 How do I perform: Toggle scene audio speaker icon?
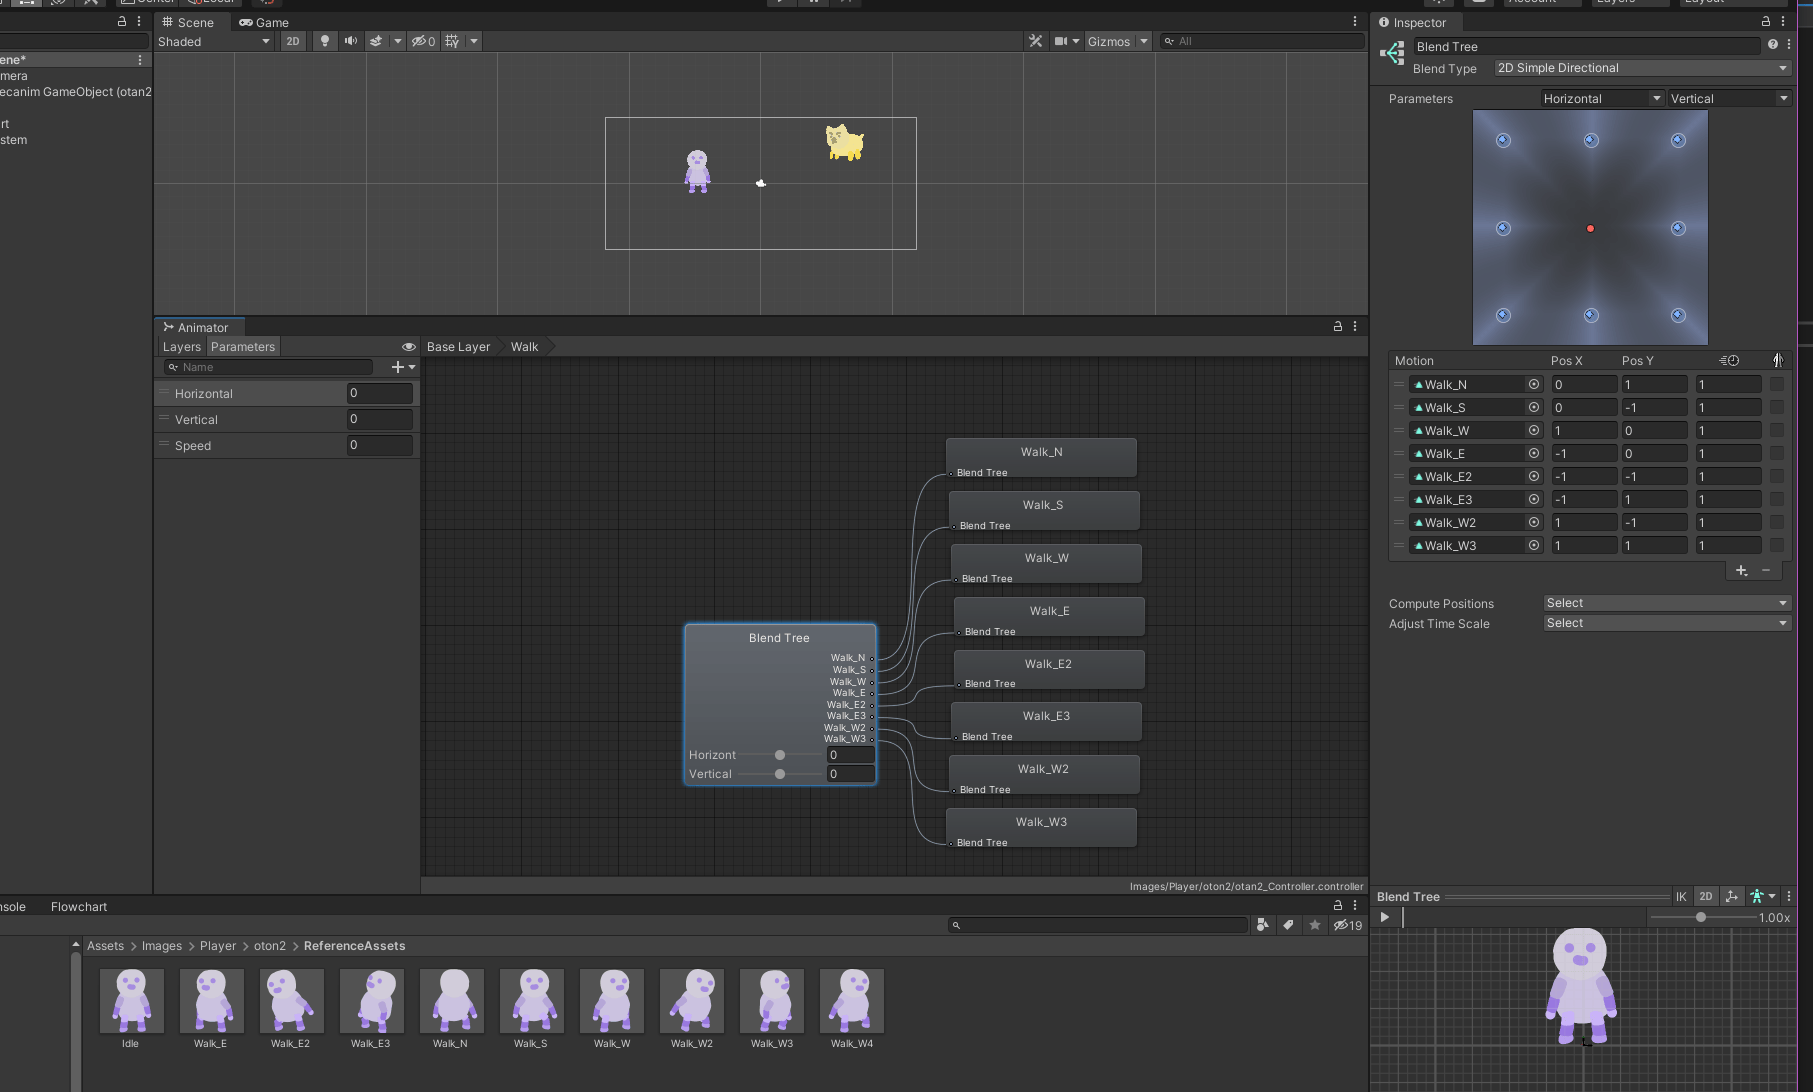coord(350,41)
